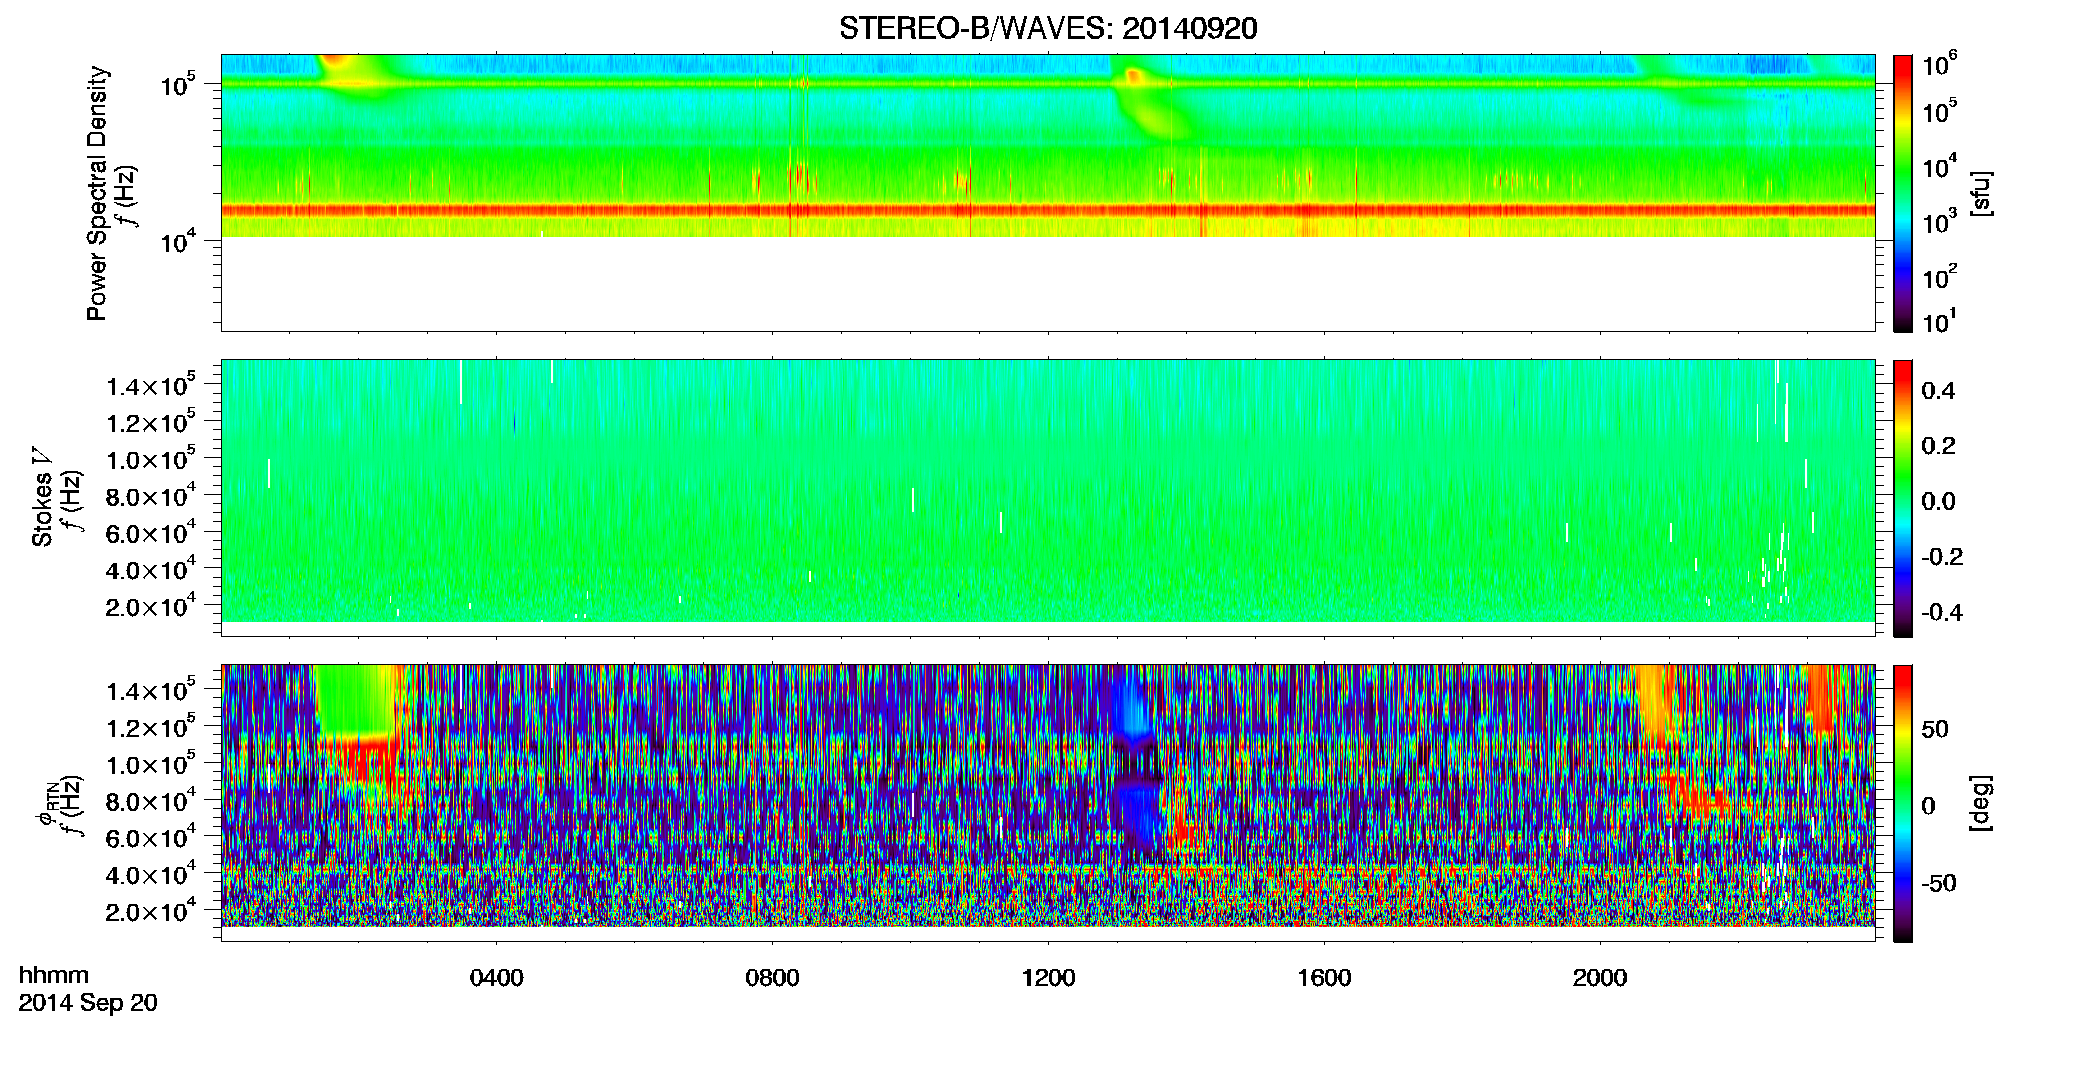Click the 0.0 label on Stokes colorbar

pyautogui.click(x=1938, y=502)
